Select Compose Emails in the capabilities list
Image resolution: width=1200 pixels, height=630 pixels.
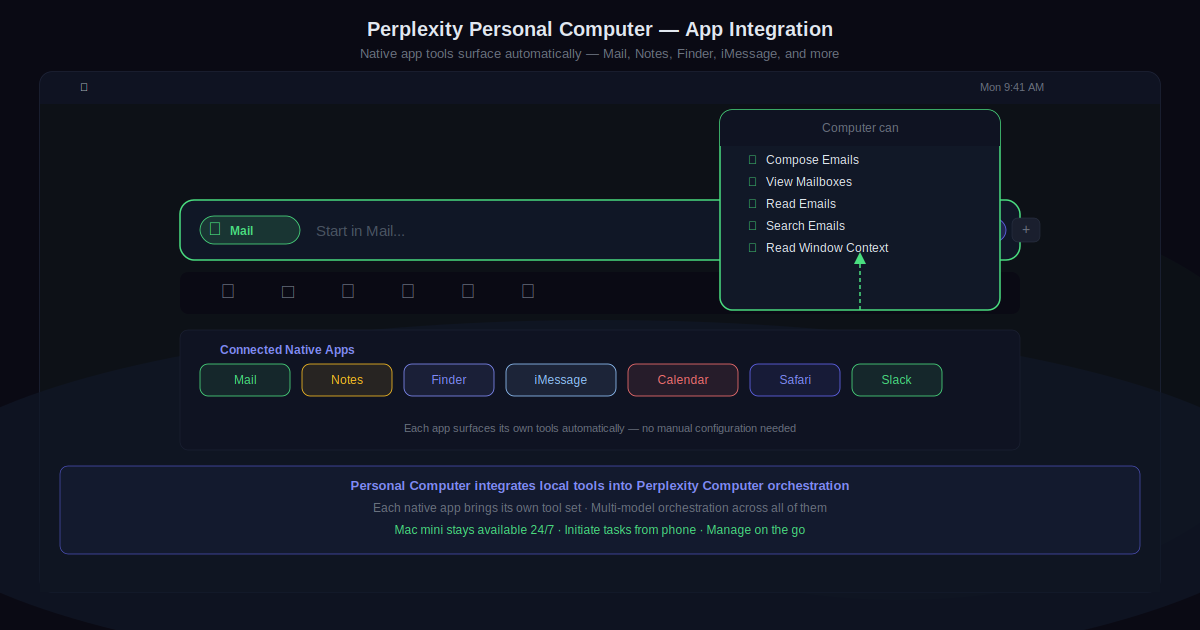tap(812, 160)
